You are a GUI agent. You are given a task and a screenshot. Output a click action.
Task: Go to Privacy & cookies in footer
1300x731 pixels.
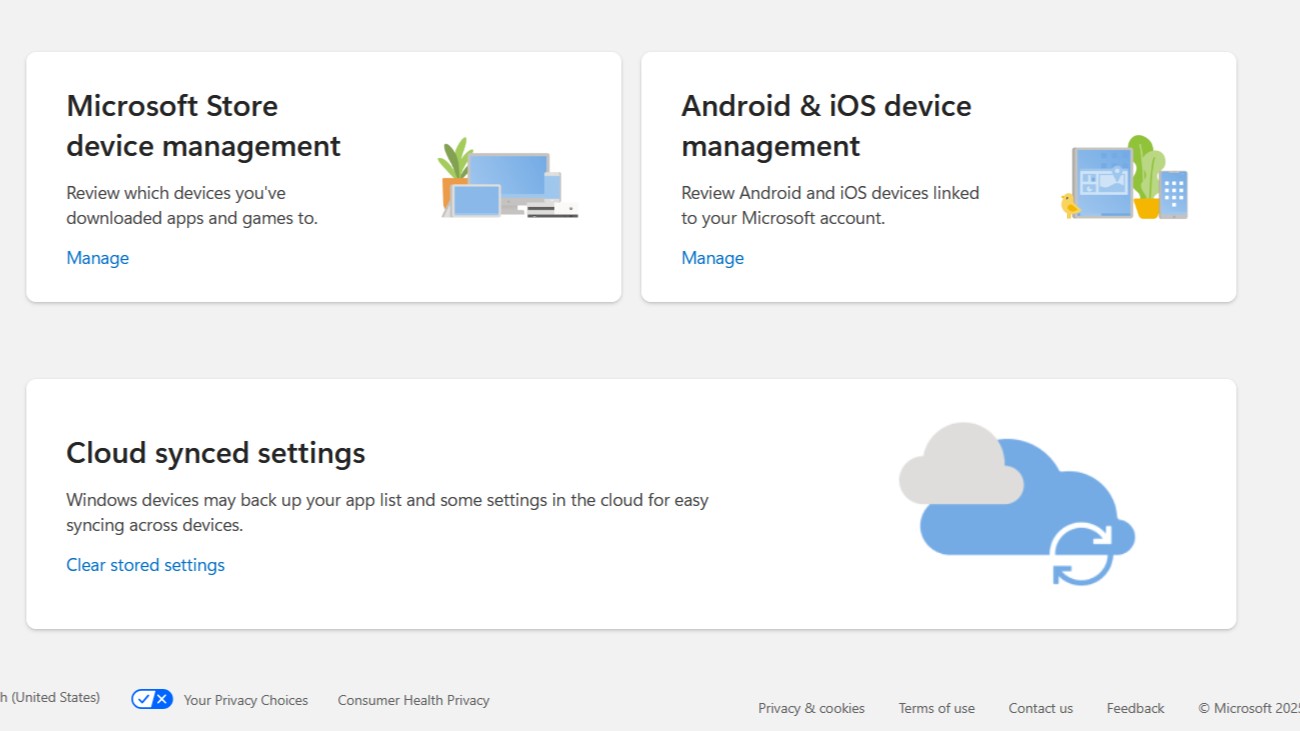pos(811,708)
